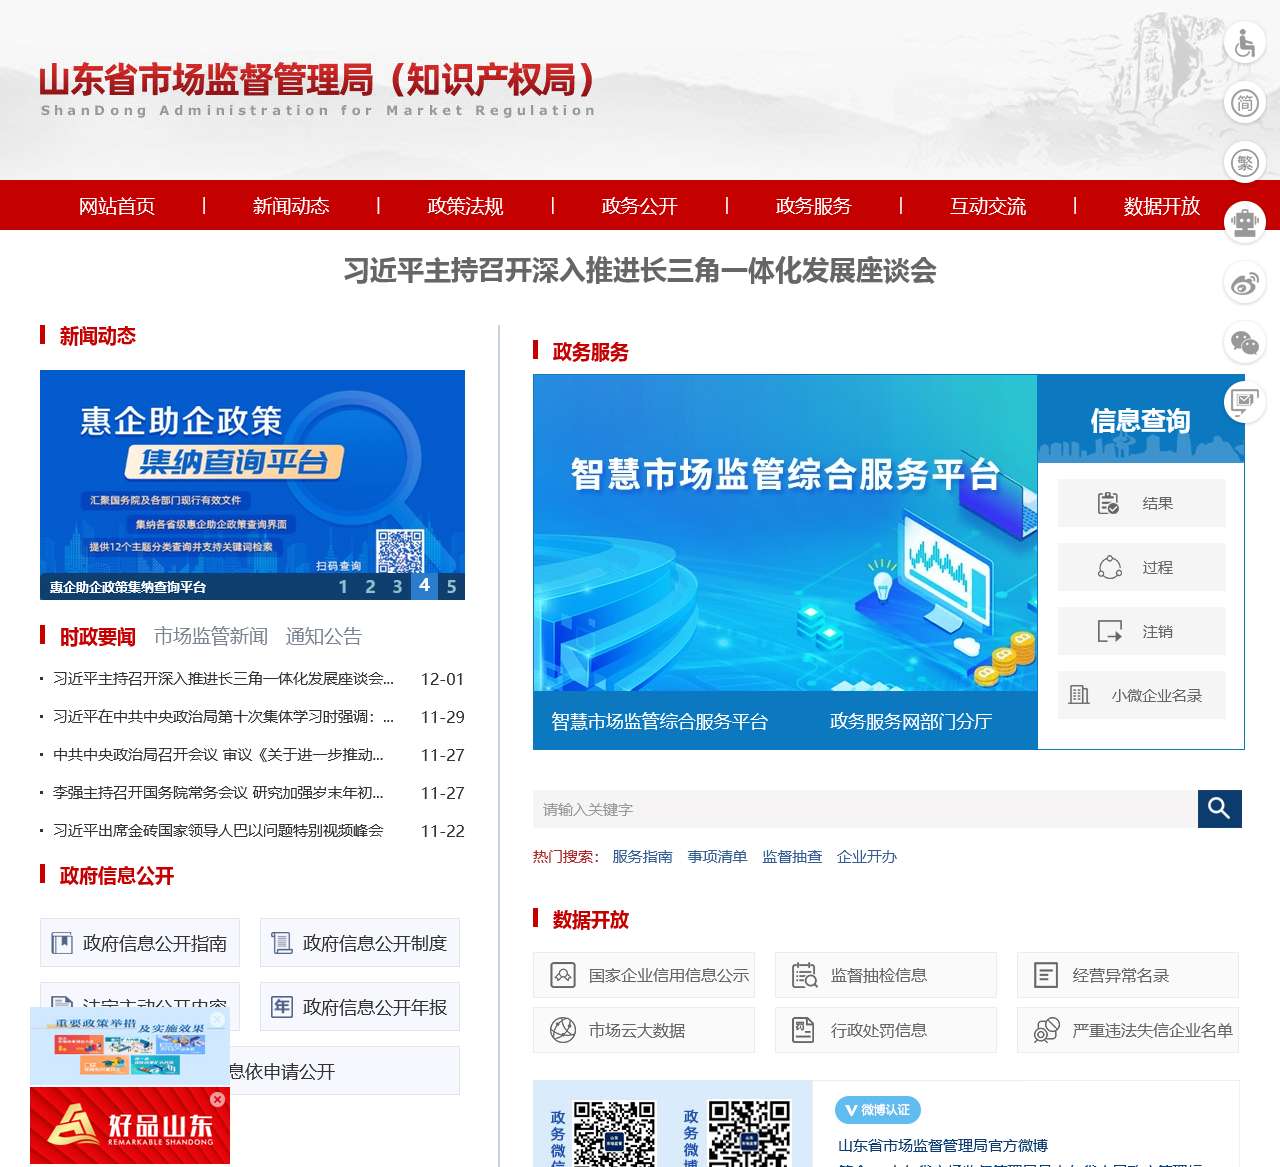This screenshot has width=1280, height=1167.
Task: Open 结果 query in 信息查询 panel
Action: (x=1141, y=503)
